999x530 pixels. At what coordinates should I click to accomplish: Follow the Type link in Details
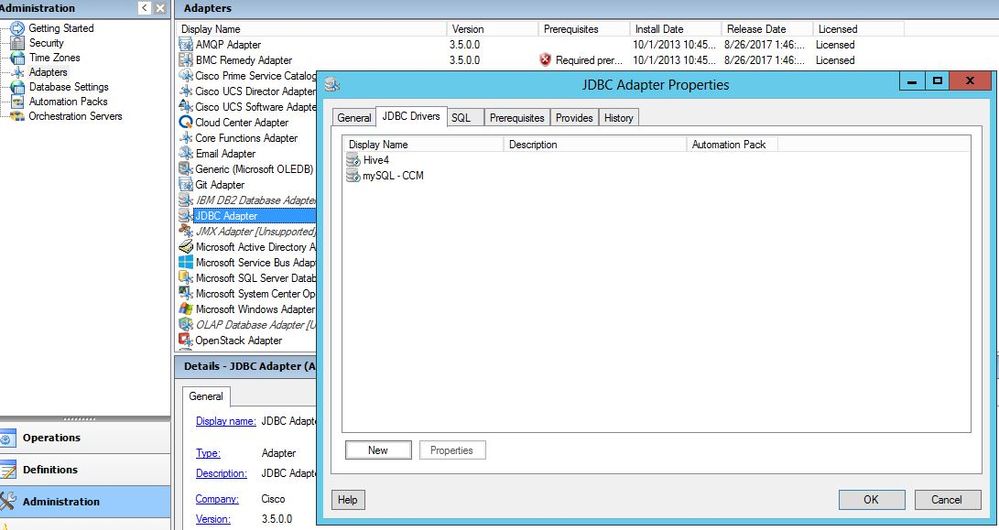pyautogui.click(x=208, y=453)
